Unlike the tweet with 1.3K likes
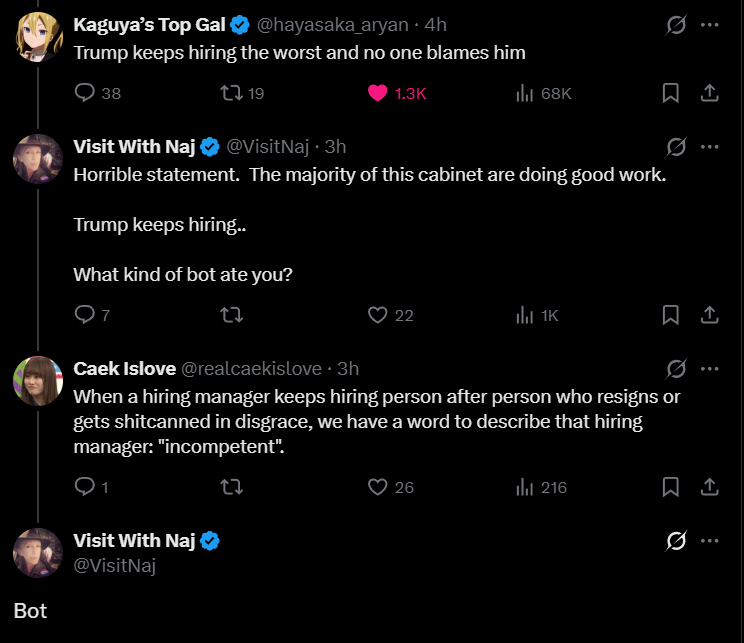Screen dimensions: 744x643 pos(377,93)
